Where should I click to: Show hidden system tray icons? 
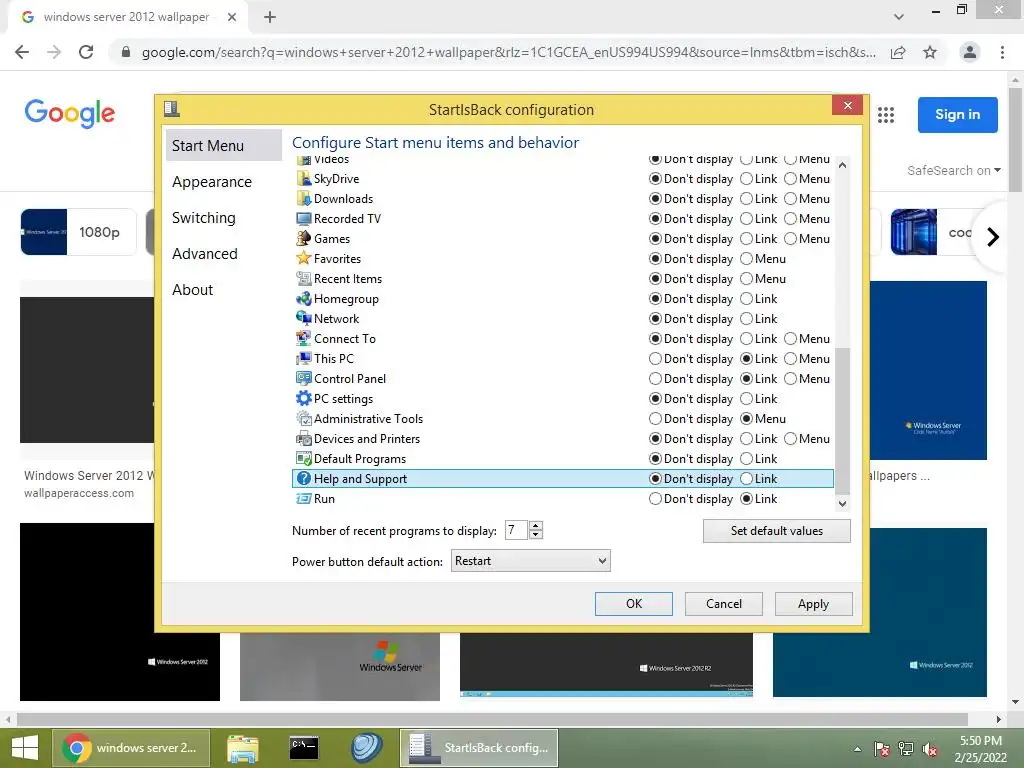pyautogui.click(x=857, y=749)
